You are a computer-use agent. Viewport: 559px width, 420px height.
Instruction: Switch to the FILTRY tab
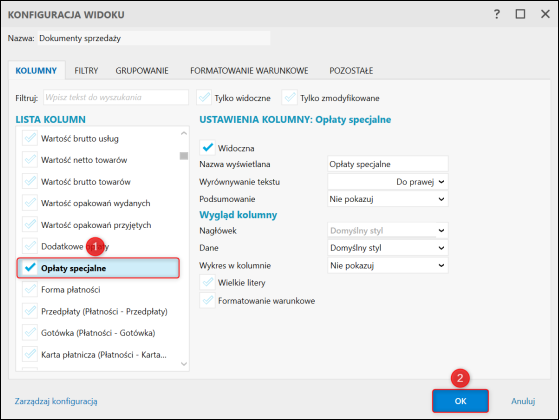pyautogui.click(x=86, y=71)
